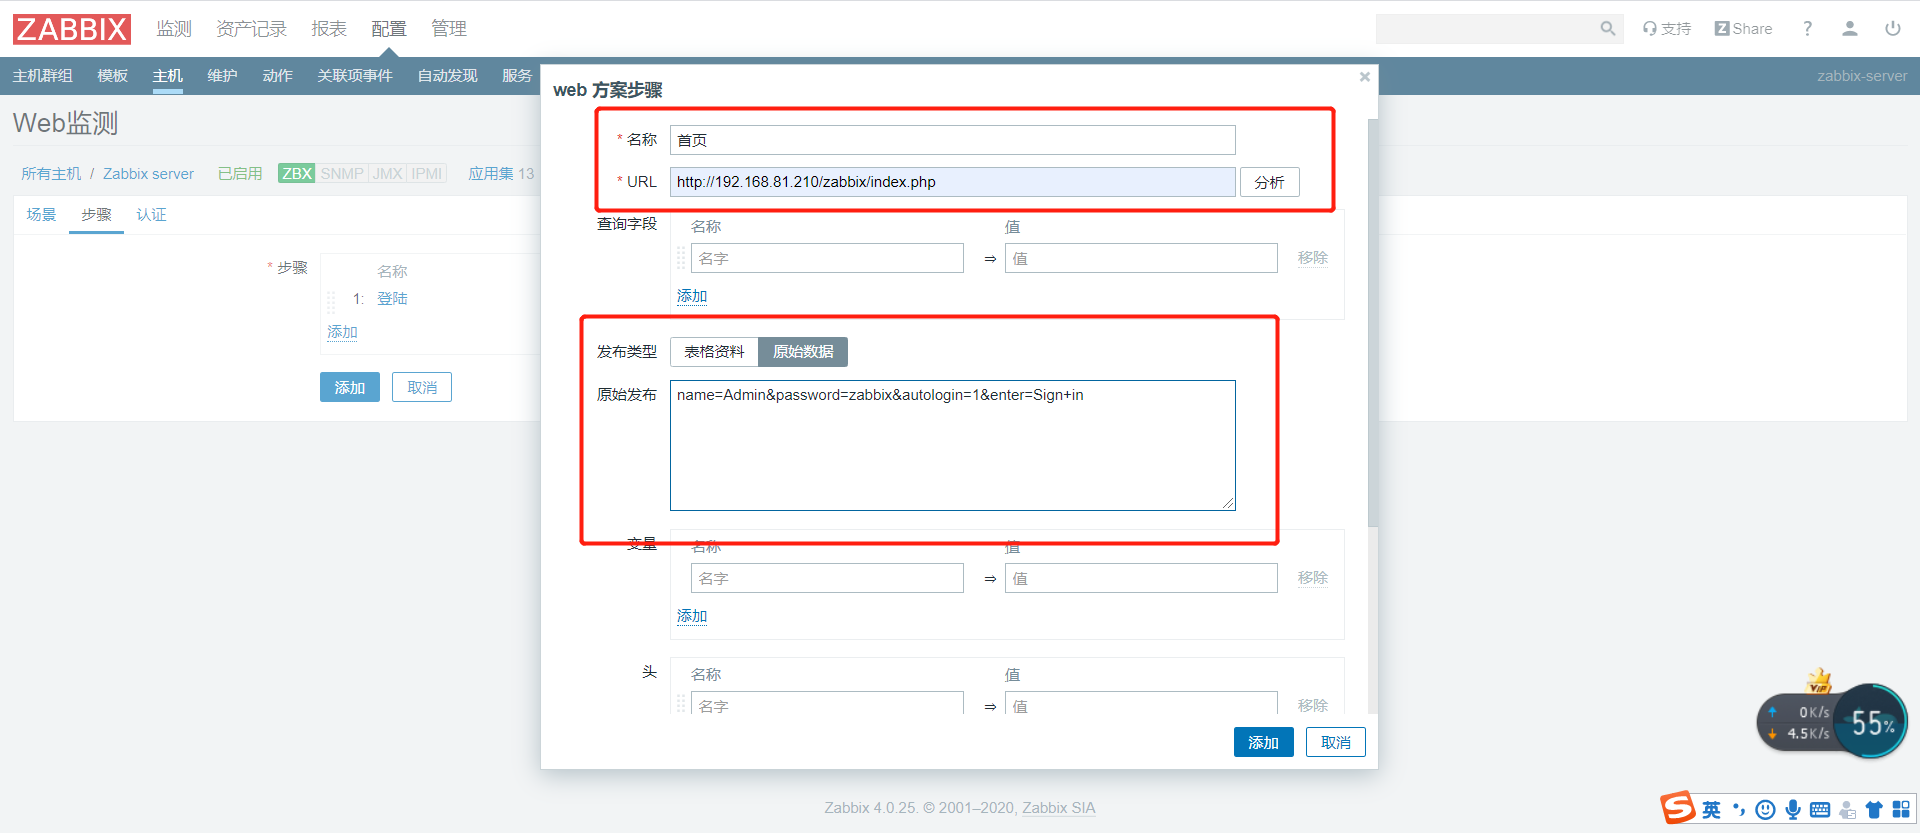
Task: Click dialog 添加 submit button
Action: 1264,743
